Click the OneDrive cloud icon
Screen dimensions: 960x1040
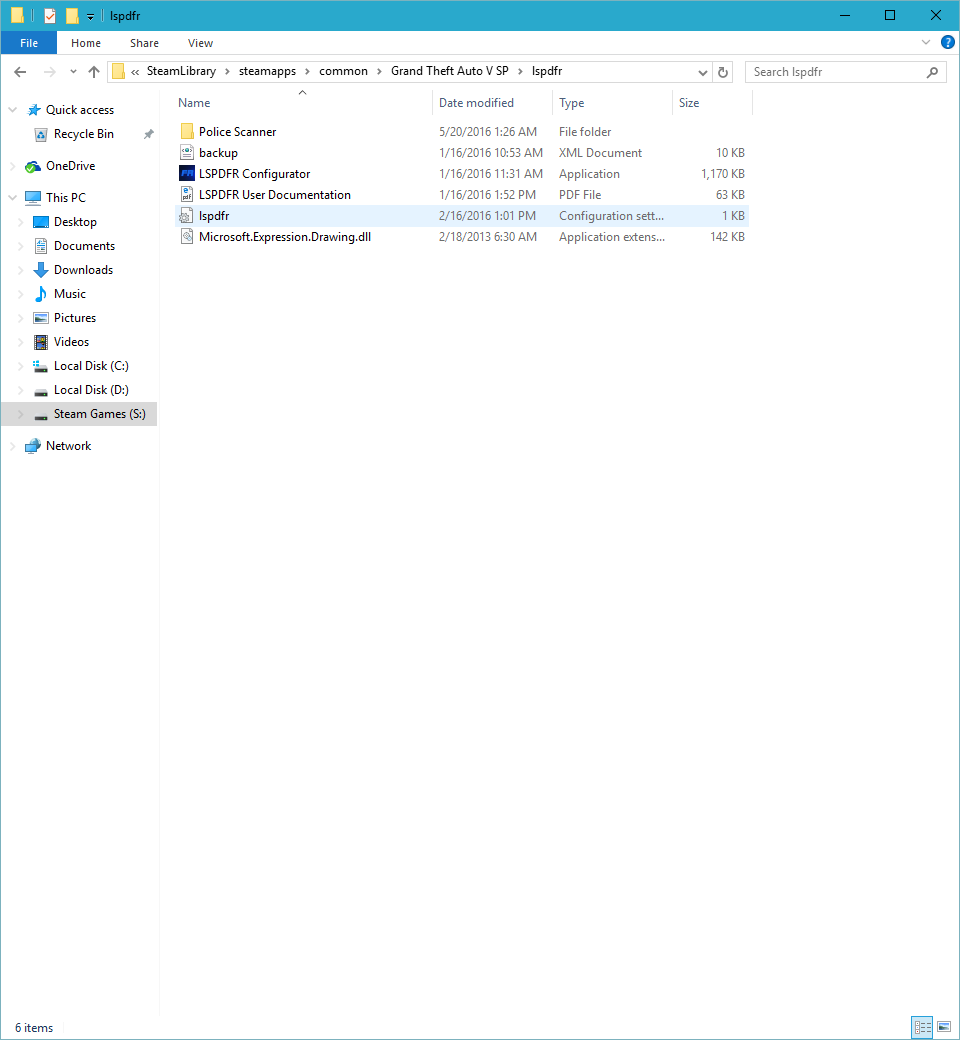click(33, 166)
